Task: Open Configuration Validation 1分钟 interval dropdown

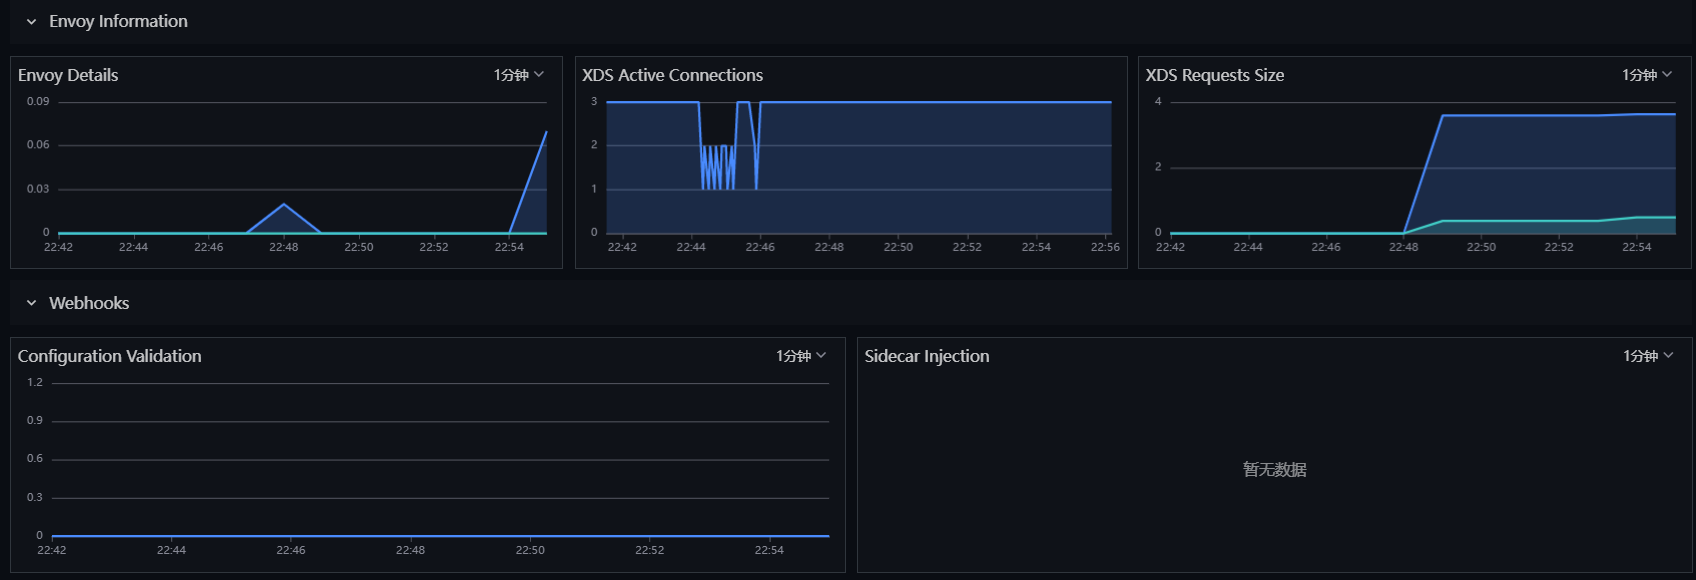Action: [x=801, y=356]
